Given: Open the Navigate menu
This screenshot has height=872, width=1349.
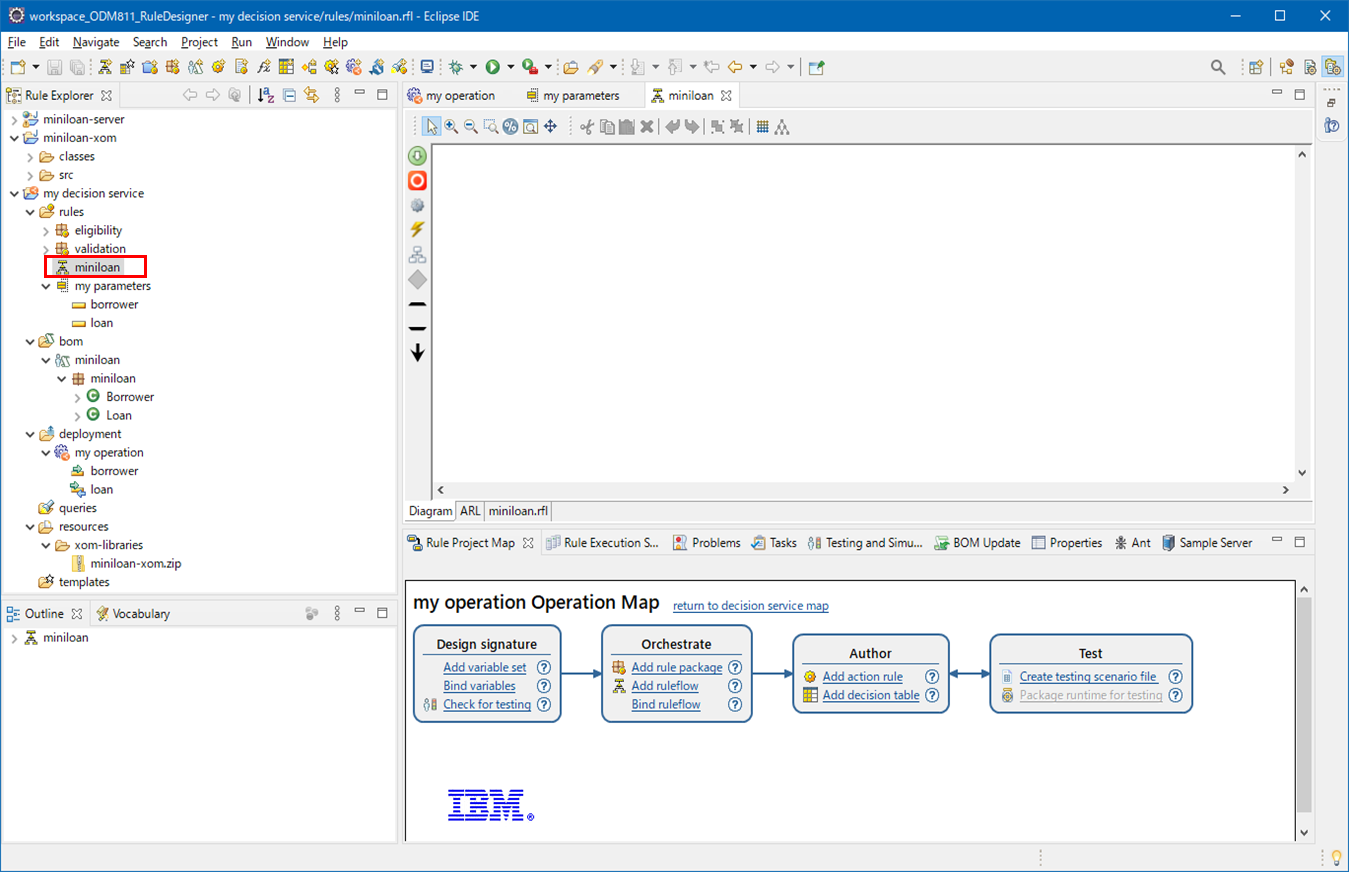Looking at the screenshot, I should 96,42.
